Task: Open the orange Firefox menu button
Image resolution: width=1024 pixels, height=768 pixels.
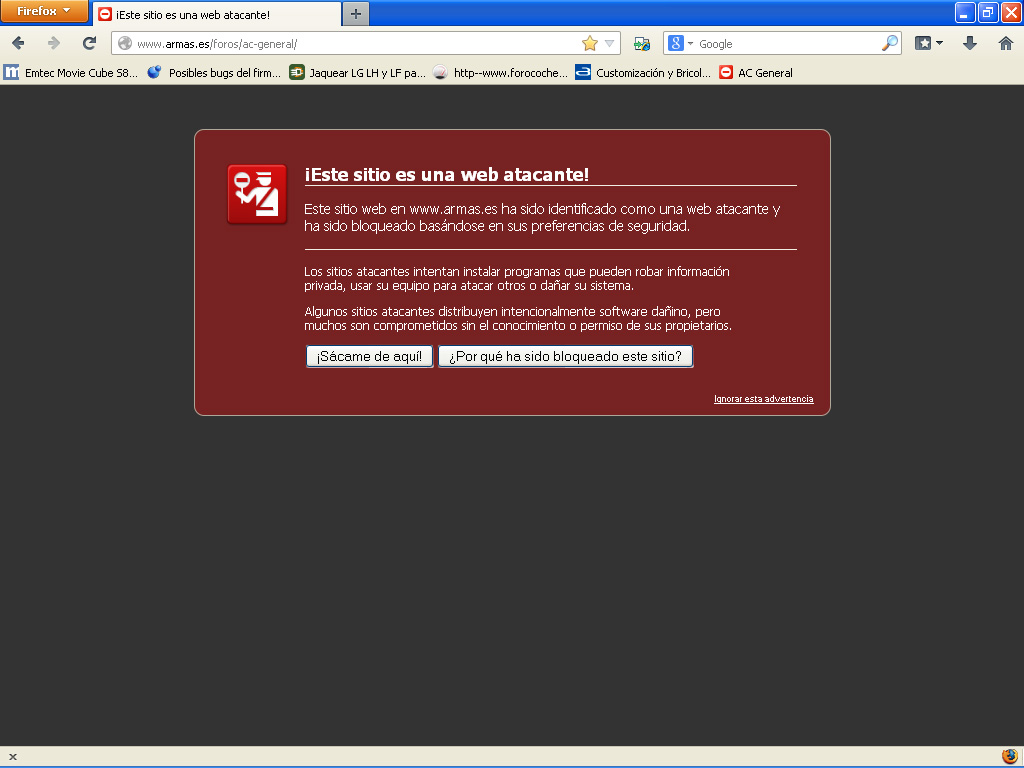Action: point(44,12)
